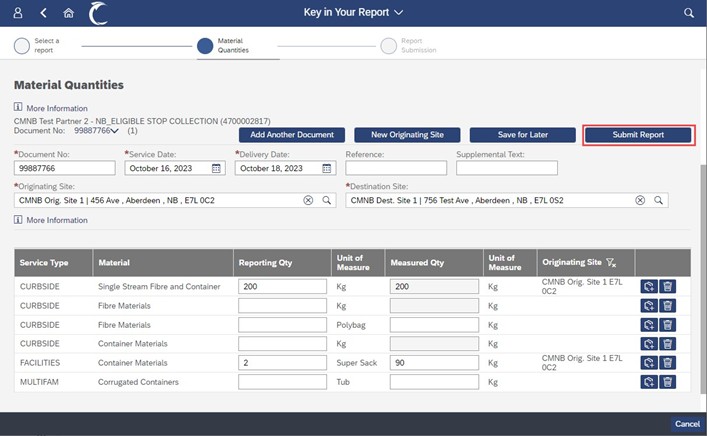Click the Submit Report button

(638, 135)
